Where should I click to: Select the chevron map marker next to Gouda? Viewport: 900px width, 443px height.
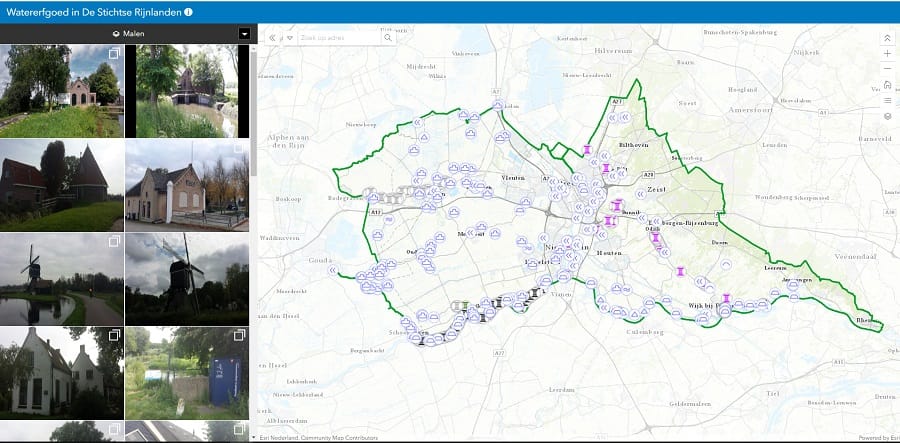tap(332, 270)
